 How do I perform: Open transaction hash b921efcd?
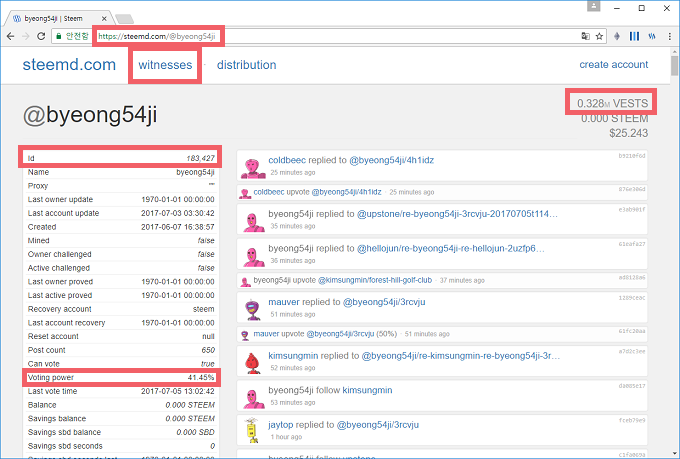[632, 155]
